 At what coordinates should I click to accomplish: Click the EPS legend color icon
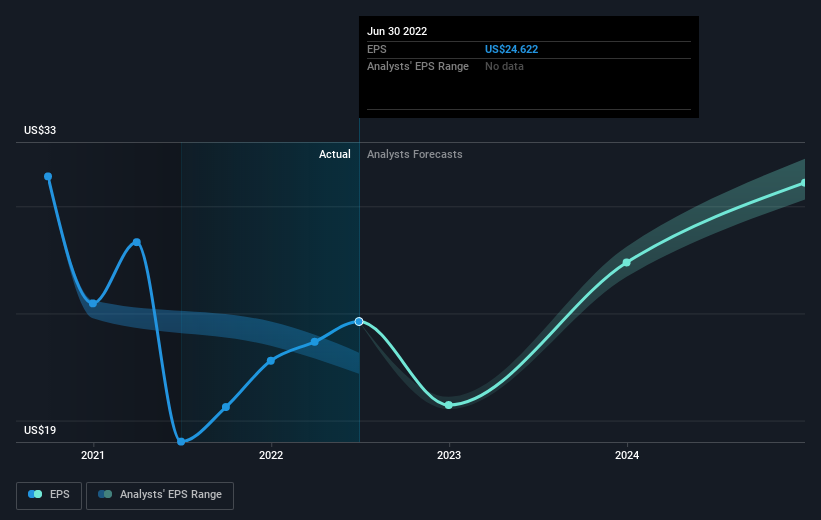tap(35, 494)
